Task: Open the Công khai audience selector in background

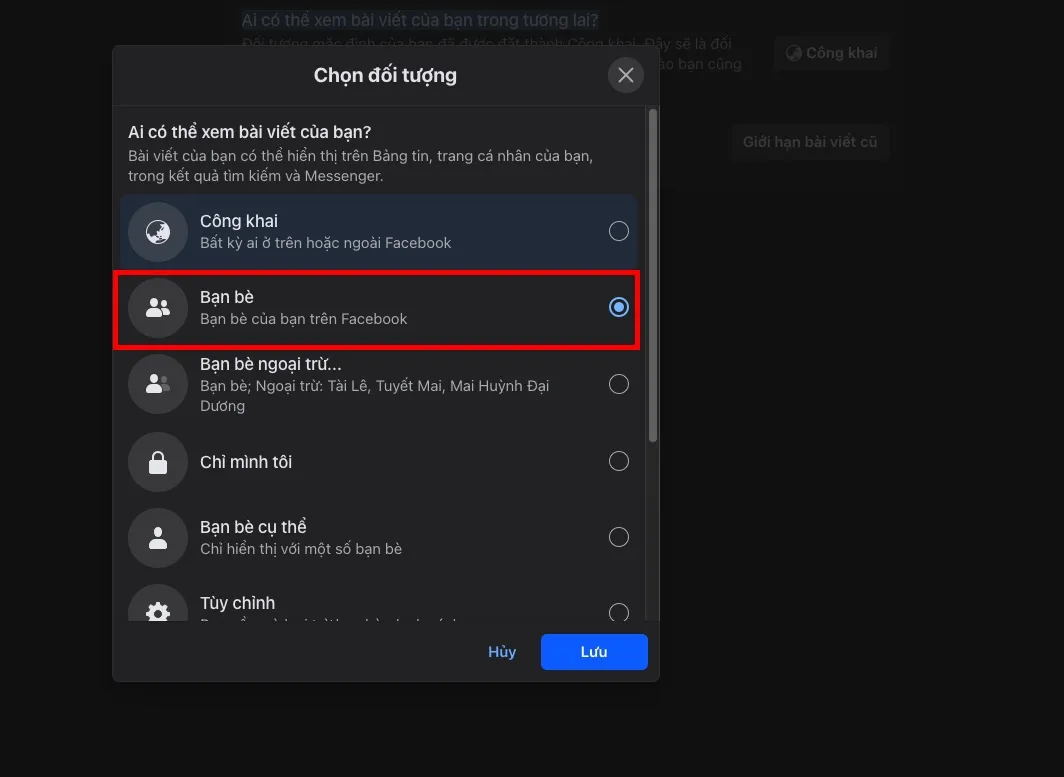Action: coord(831,53)
